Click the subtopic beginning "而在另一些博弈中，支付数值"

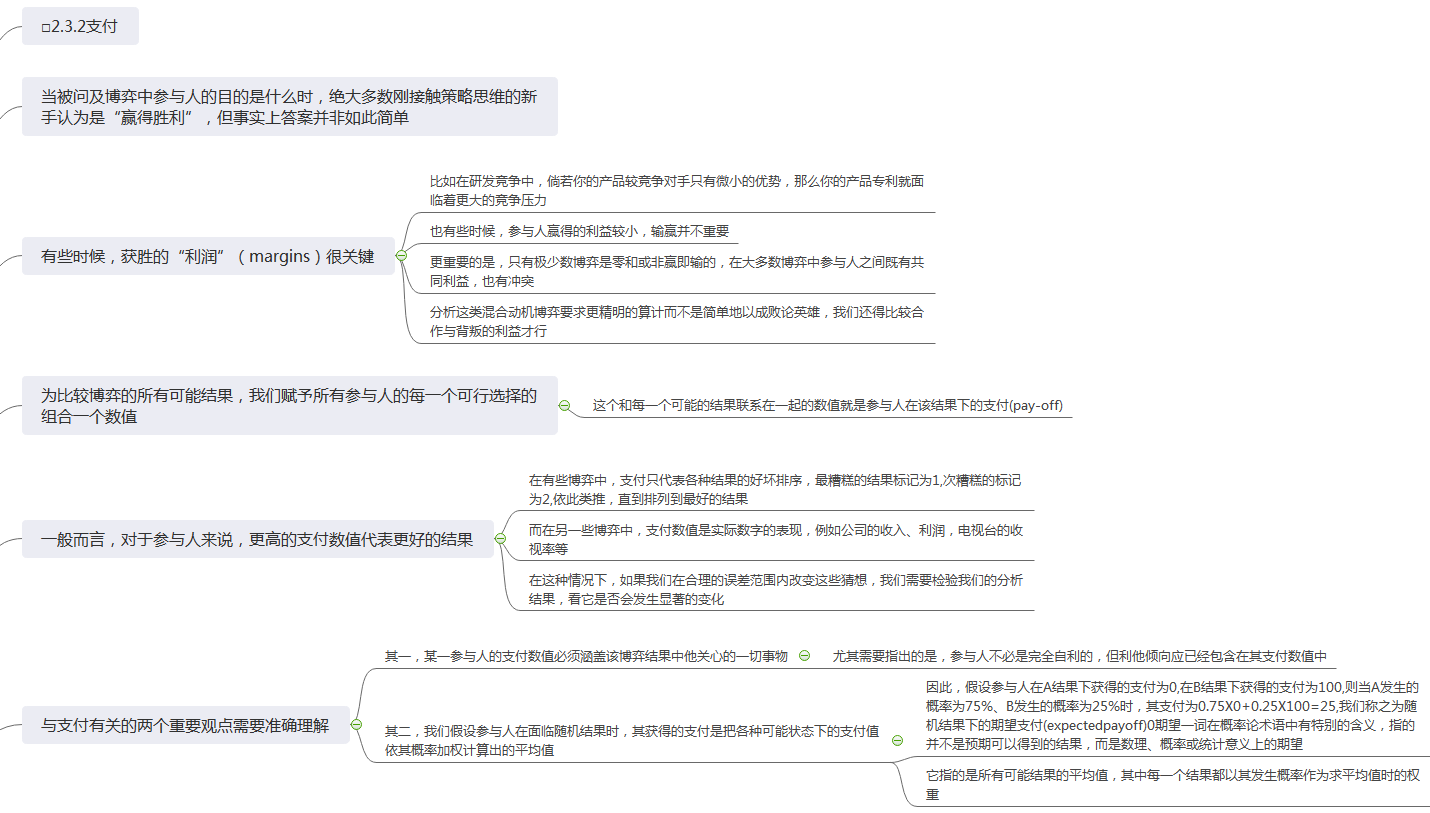pyautogui.click(x=776, y=540)
